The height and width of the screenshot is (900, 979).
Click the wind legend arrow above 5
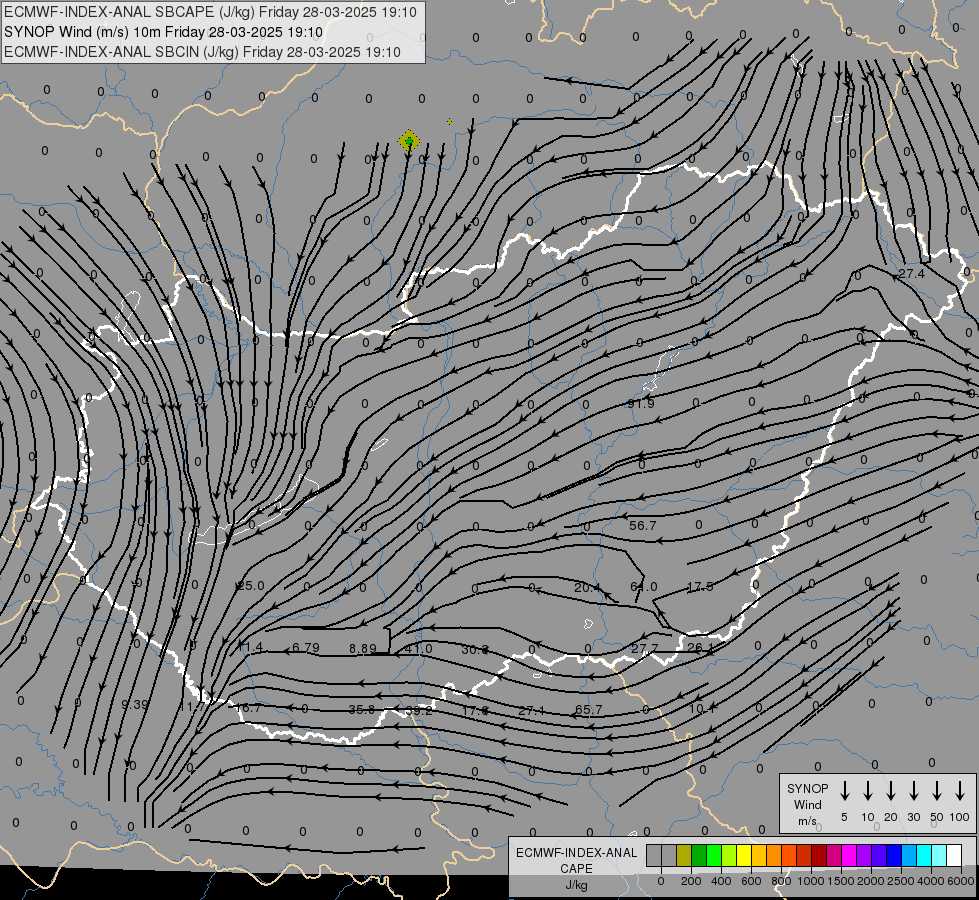[x=844, y=790]
